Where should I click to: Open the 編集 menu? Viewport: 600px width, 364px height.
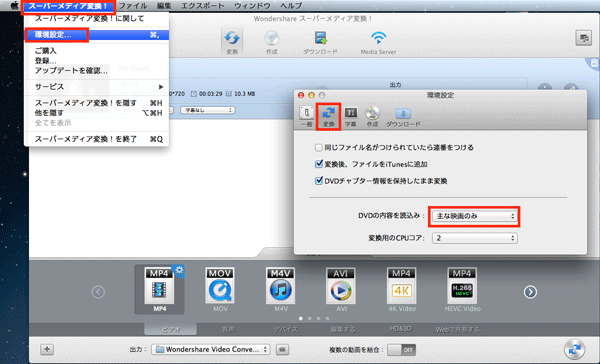(164, 6)
